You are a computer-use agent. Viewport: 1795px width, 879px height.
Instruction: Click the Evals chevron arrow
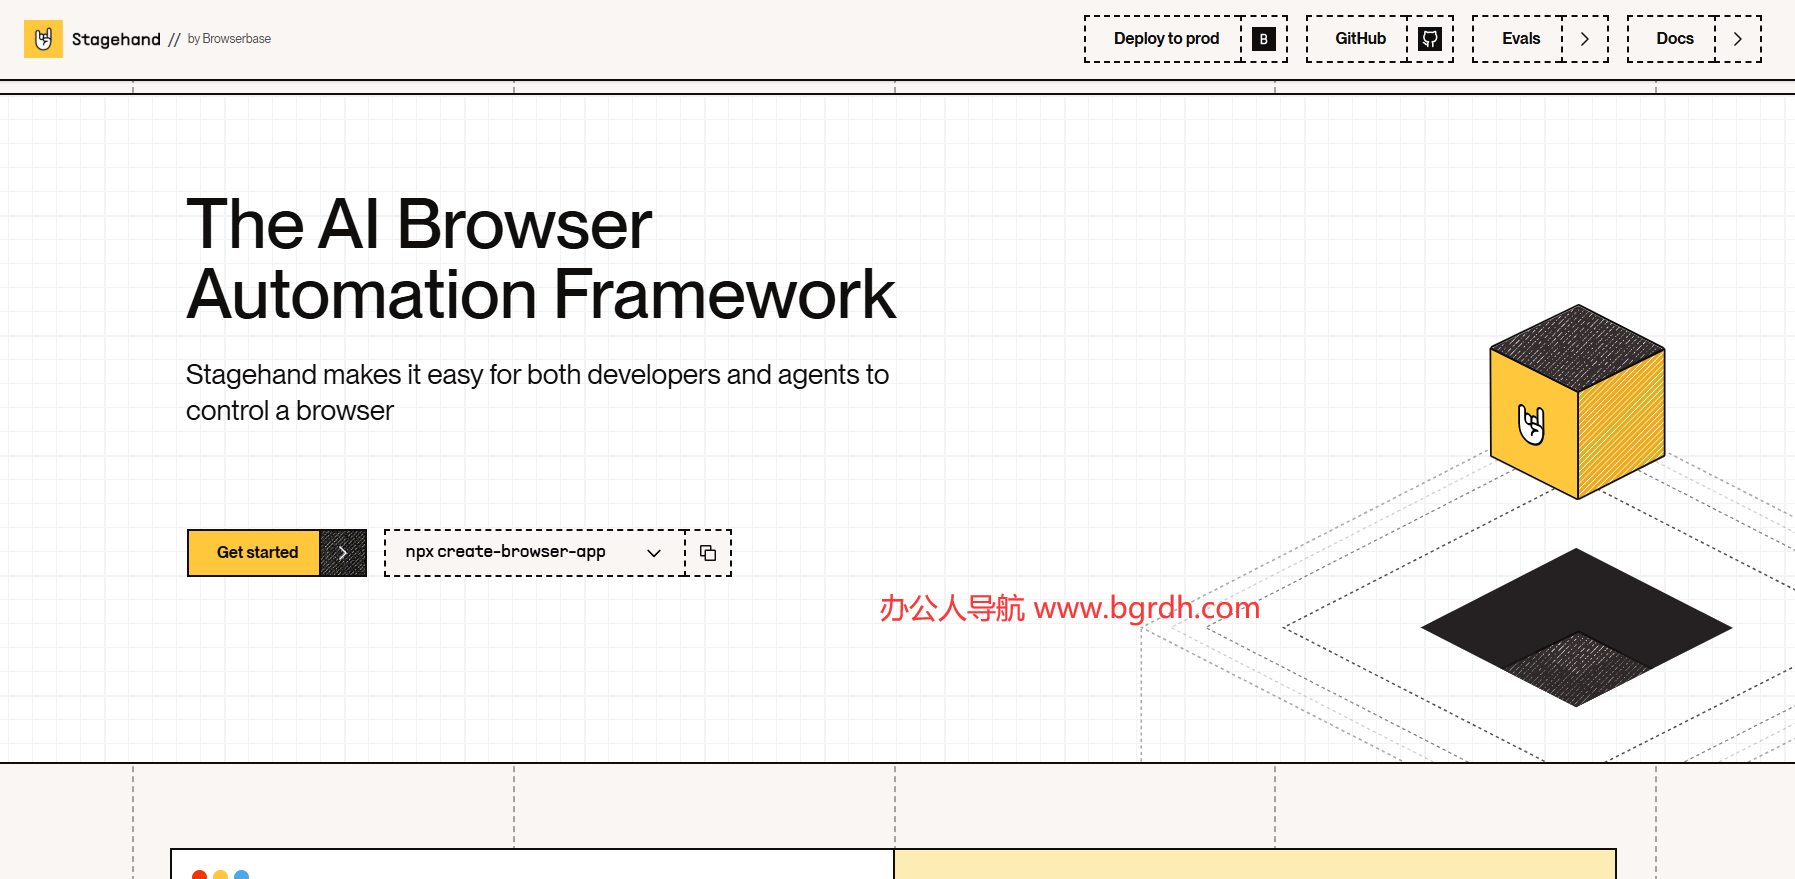point(1584,39)
